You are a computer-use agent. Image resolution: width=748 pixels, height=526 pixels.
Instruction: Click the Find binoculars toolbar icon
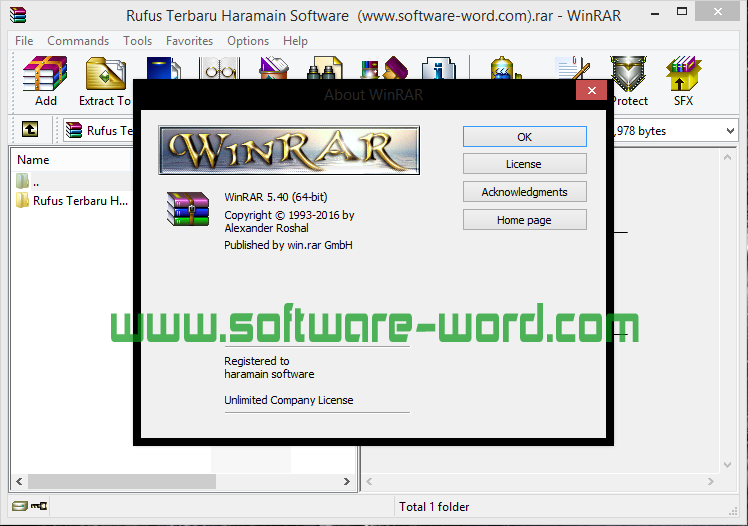(325, 68)
